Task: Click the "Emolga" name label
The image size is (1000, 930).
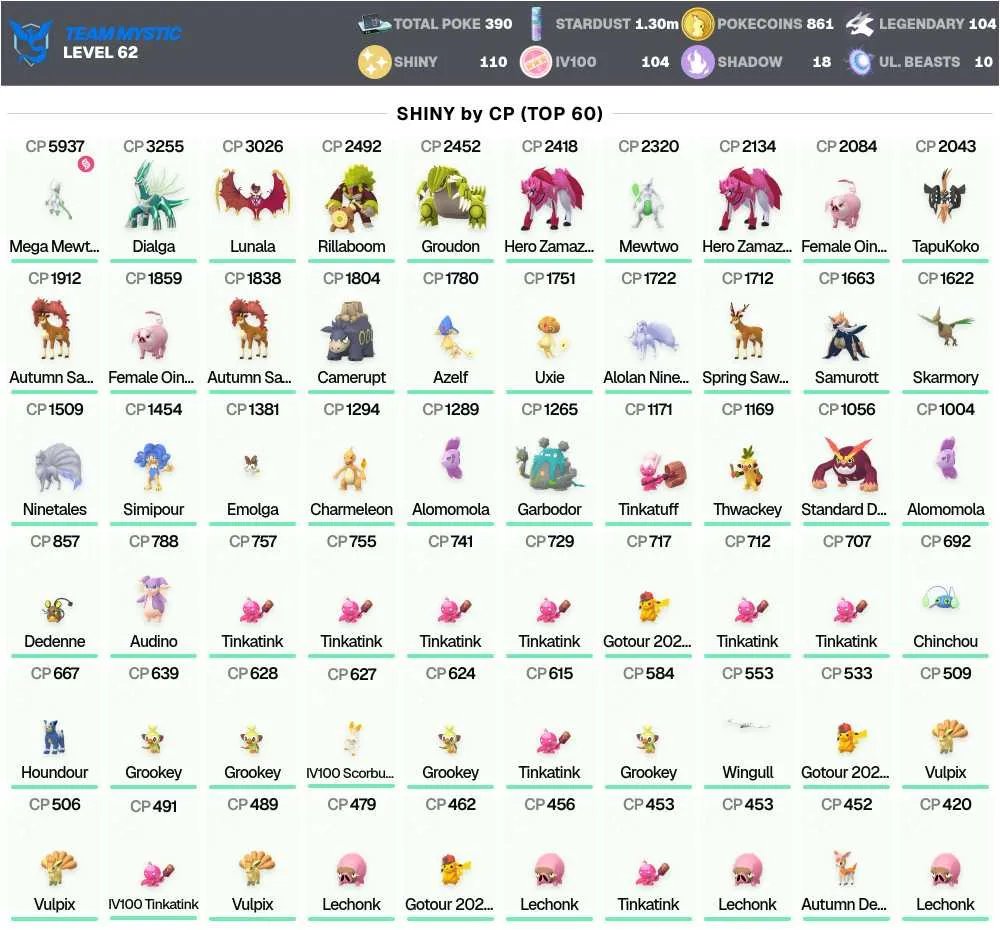Action: click(x=253, y=510)
